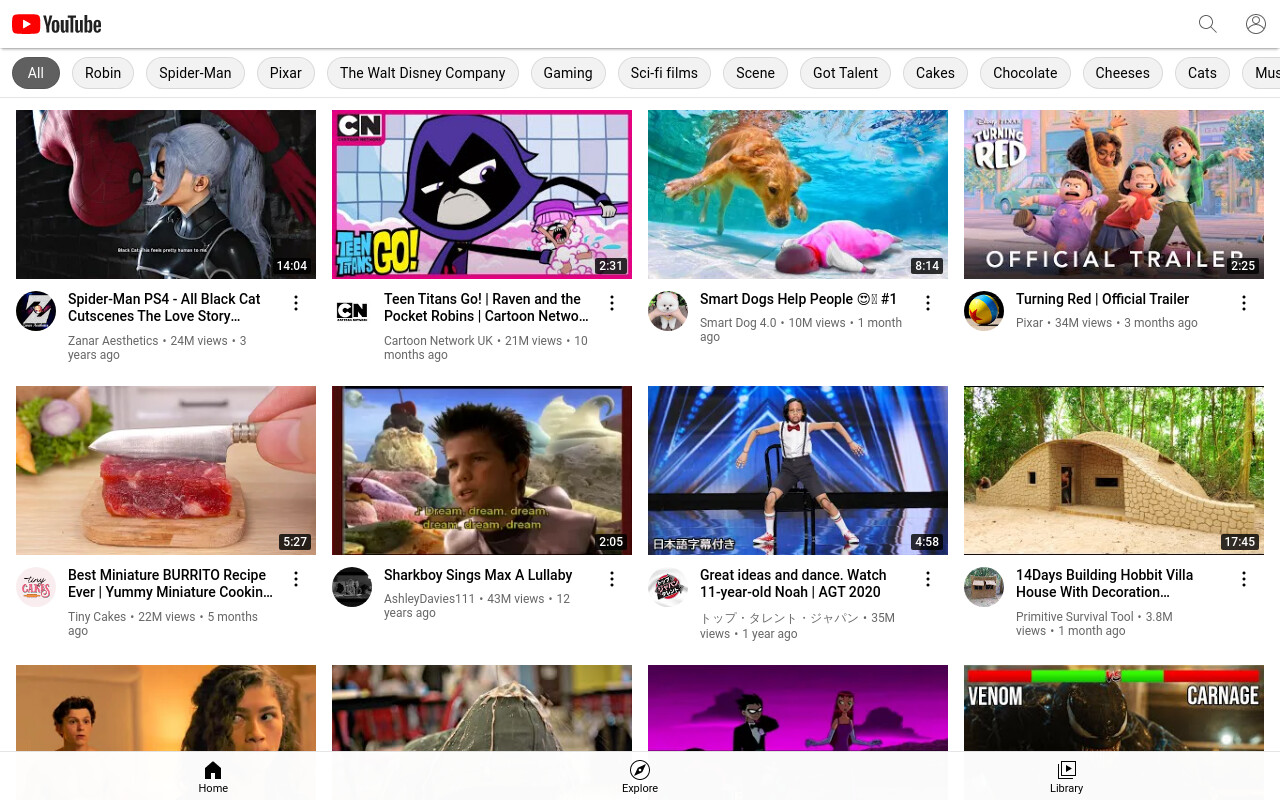Open Smart Dogs Help People title
The image size is (1280, 800).
click(798, 299)
